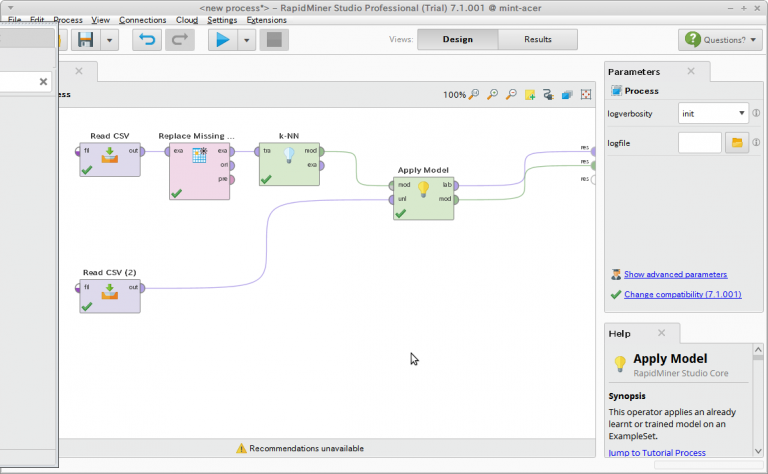Click the Read CSV out port
Image resolution: width=768 pixels, height=474 pixels.
[142, 151]
